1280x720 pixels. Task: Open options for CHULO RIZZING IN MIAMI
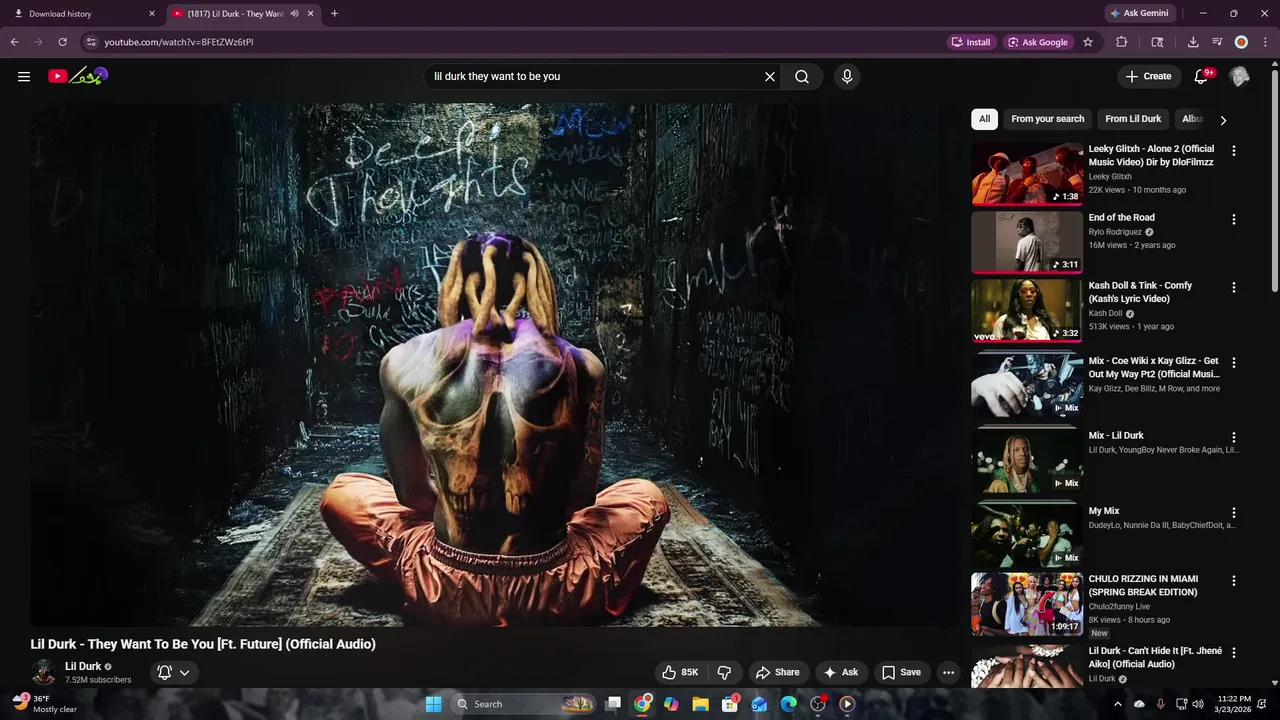pos(1233,580)
